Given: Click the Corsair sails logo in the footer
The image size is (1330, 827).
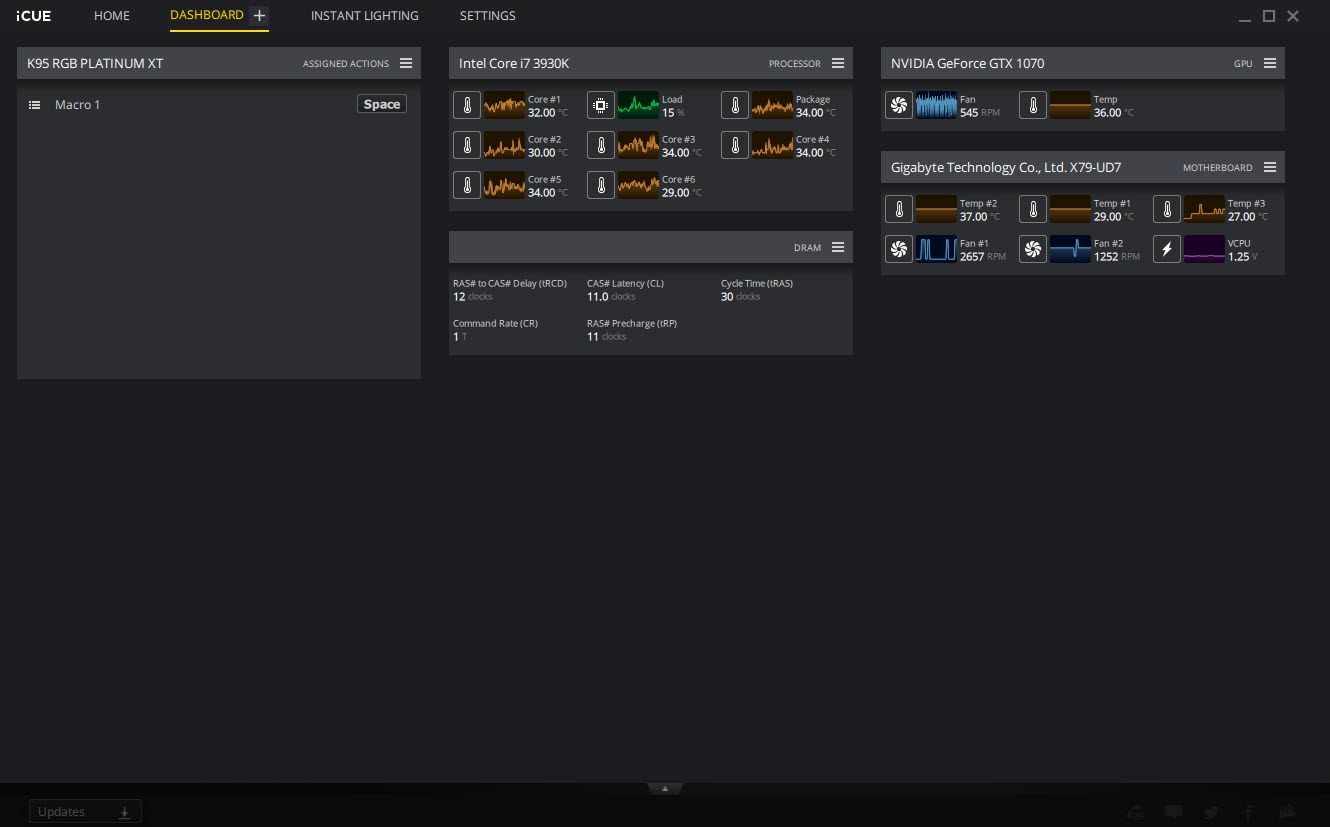Looking at the screenshot, I should click(x=1288, y=812).
